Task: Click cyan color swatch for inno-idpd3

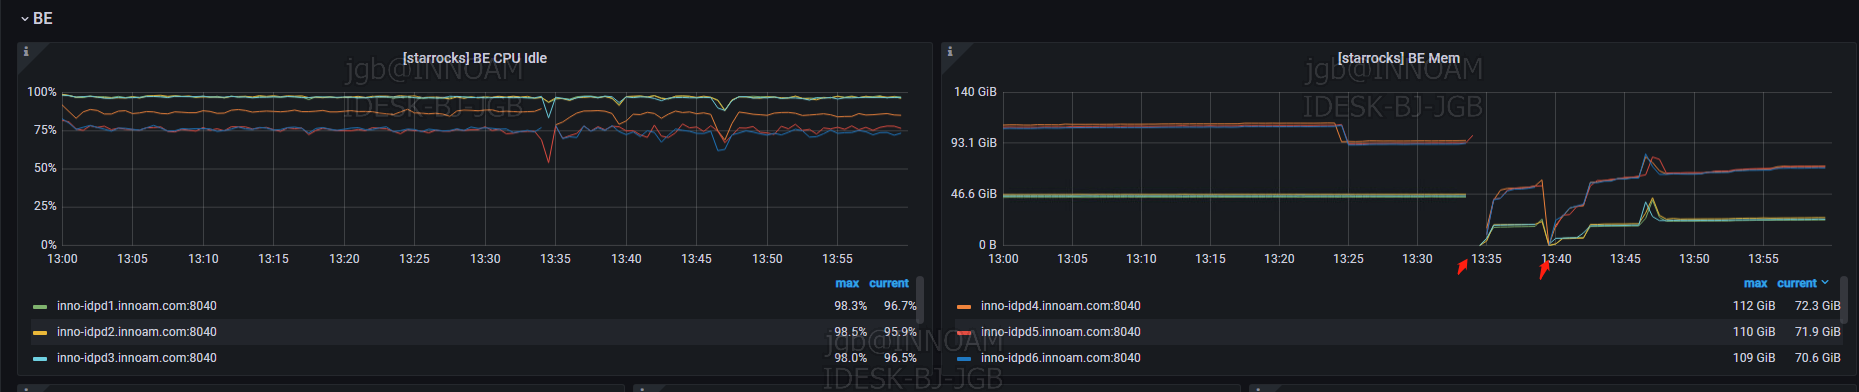Action: pyautogui.click(x=40, y=359)
